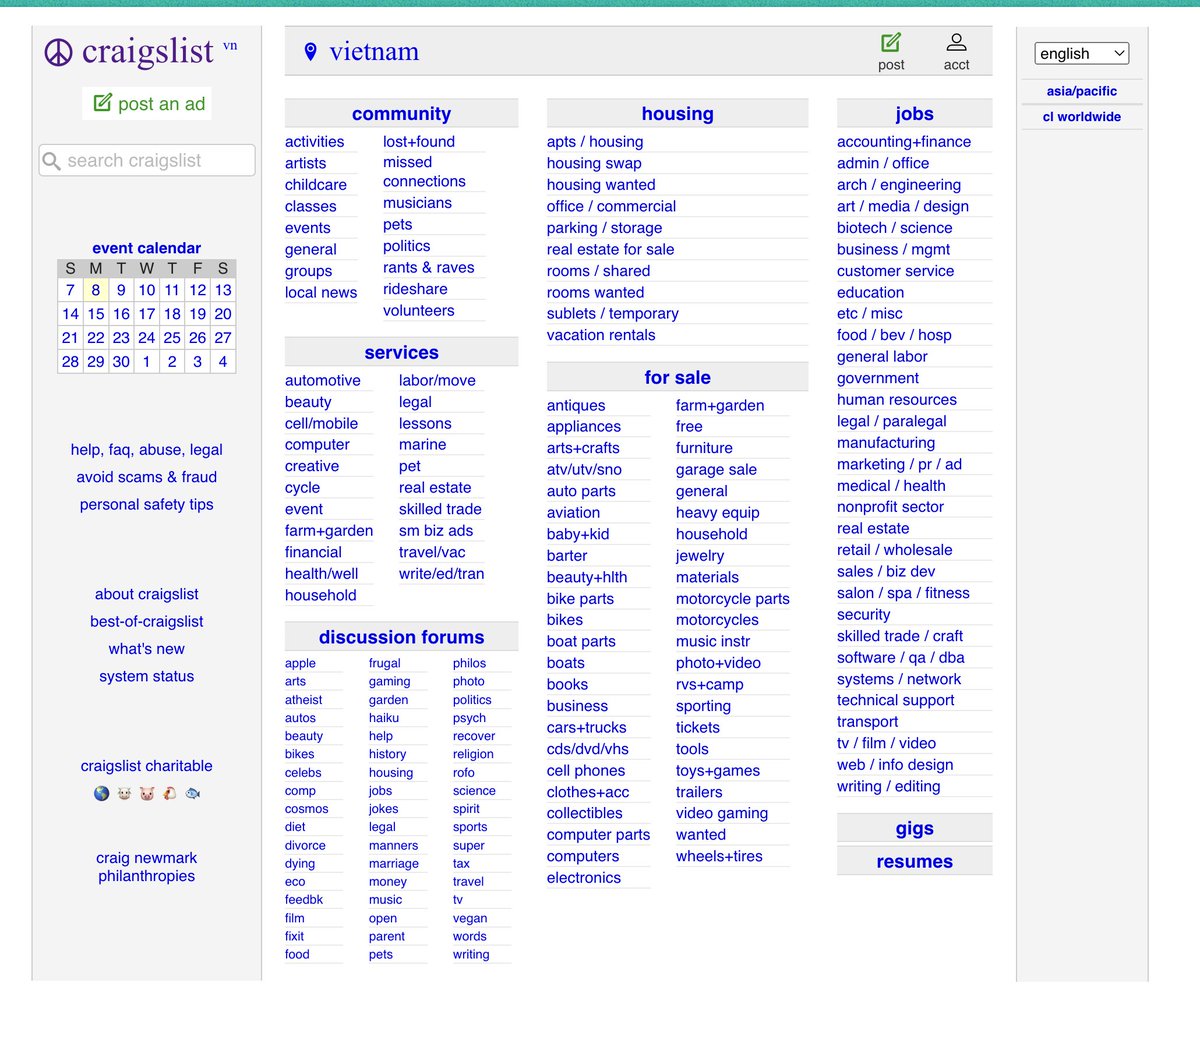Screen dimensions: 1200x1054
Task: Open writing / editing jobs link
Action: [x=889, y=786]
